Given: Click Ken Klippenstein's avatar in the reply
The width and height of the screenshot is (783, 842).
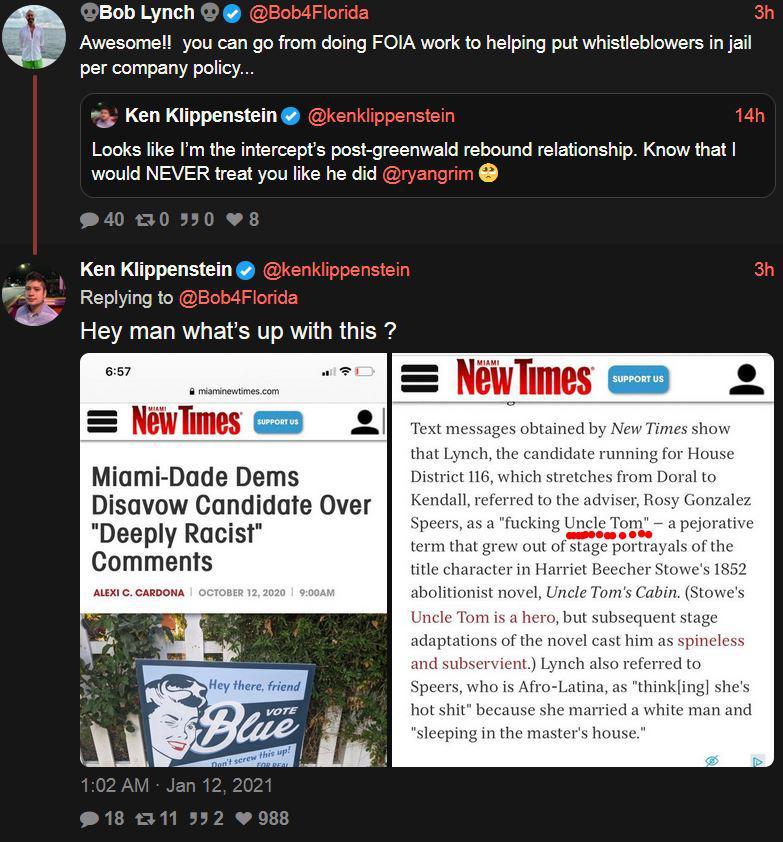Looking at the screenshot, I should click(34, 293).
